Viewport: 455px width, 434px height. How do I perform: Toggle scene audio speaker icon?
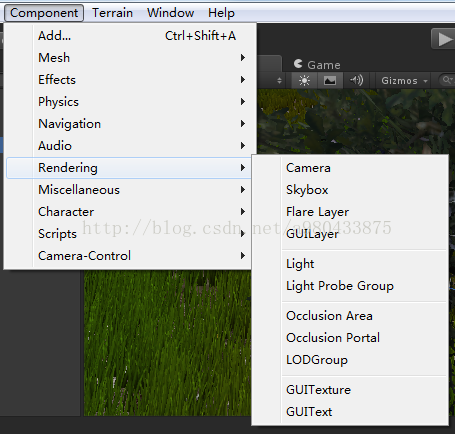[x=356, y=80]
